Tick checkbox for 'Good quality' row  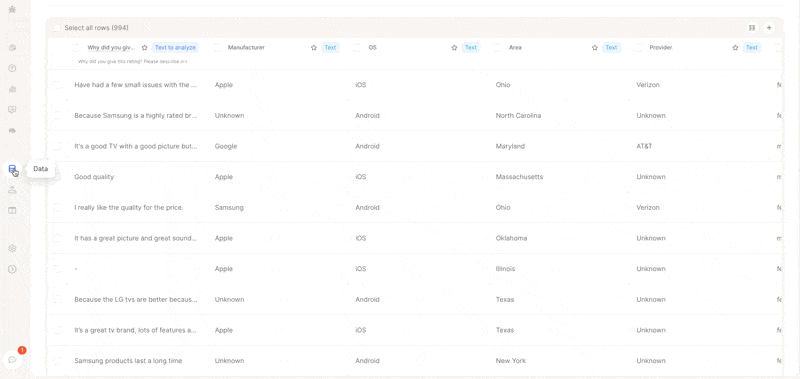tap(58, 176)
